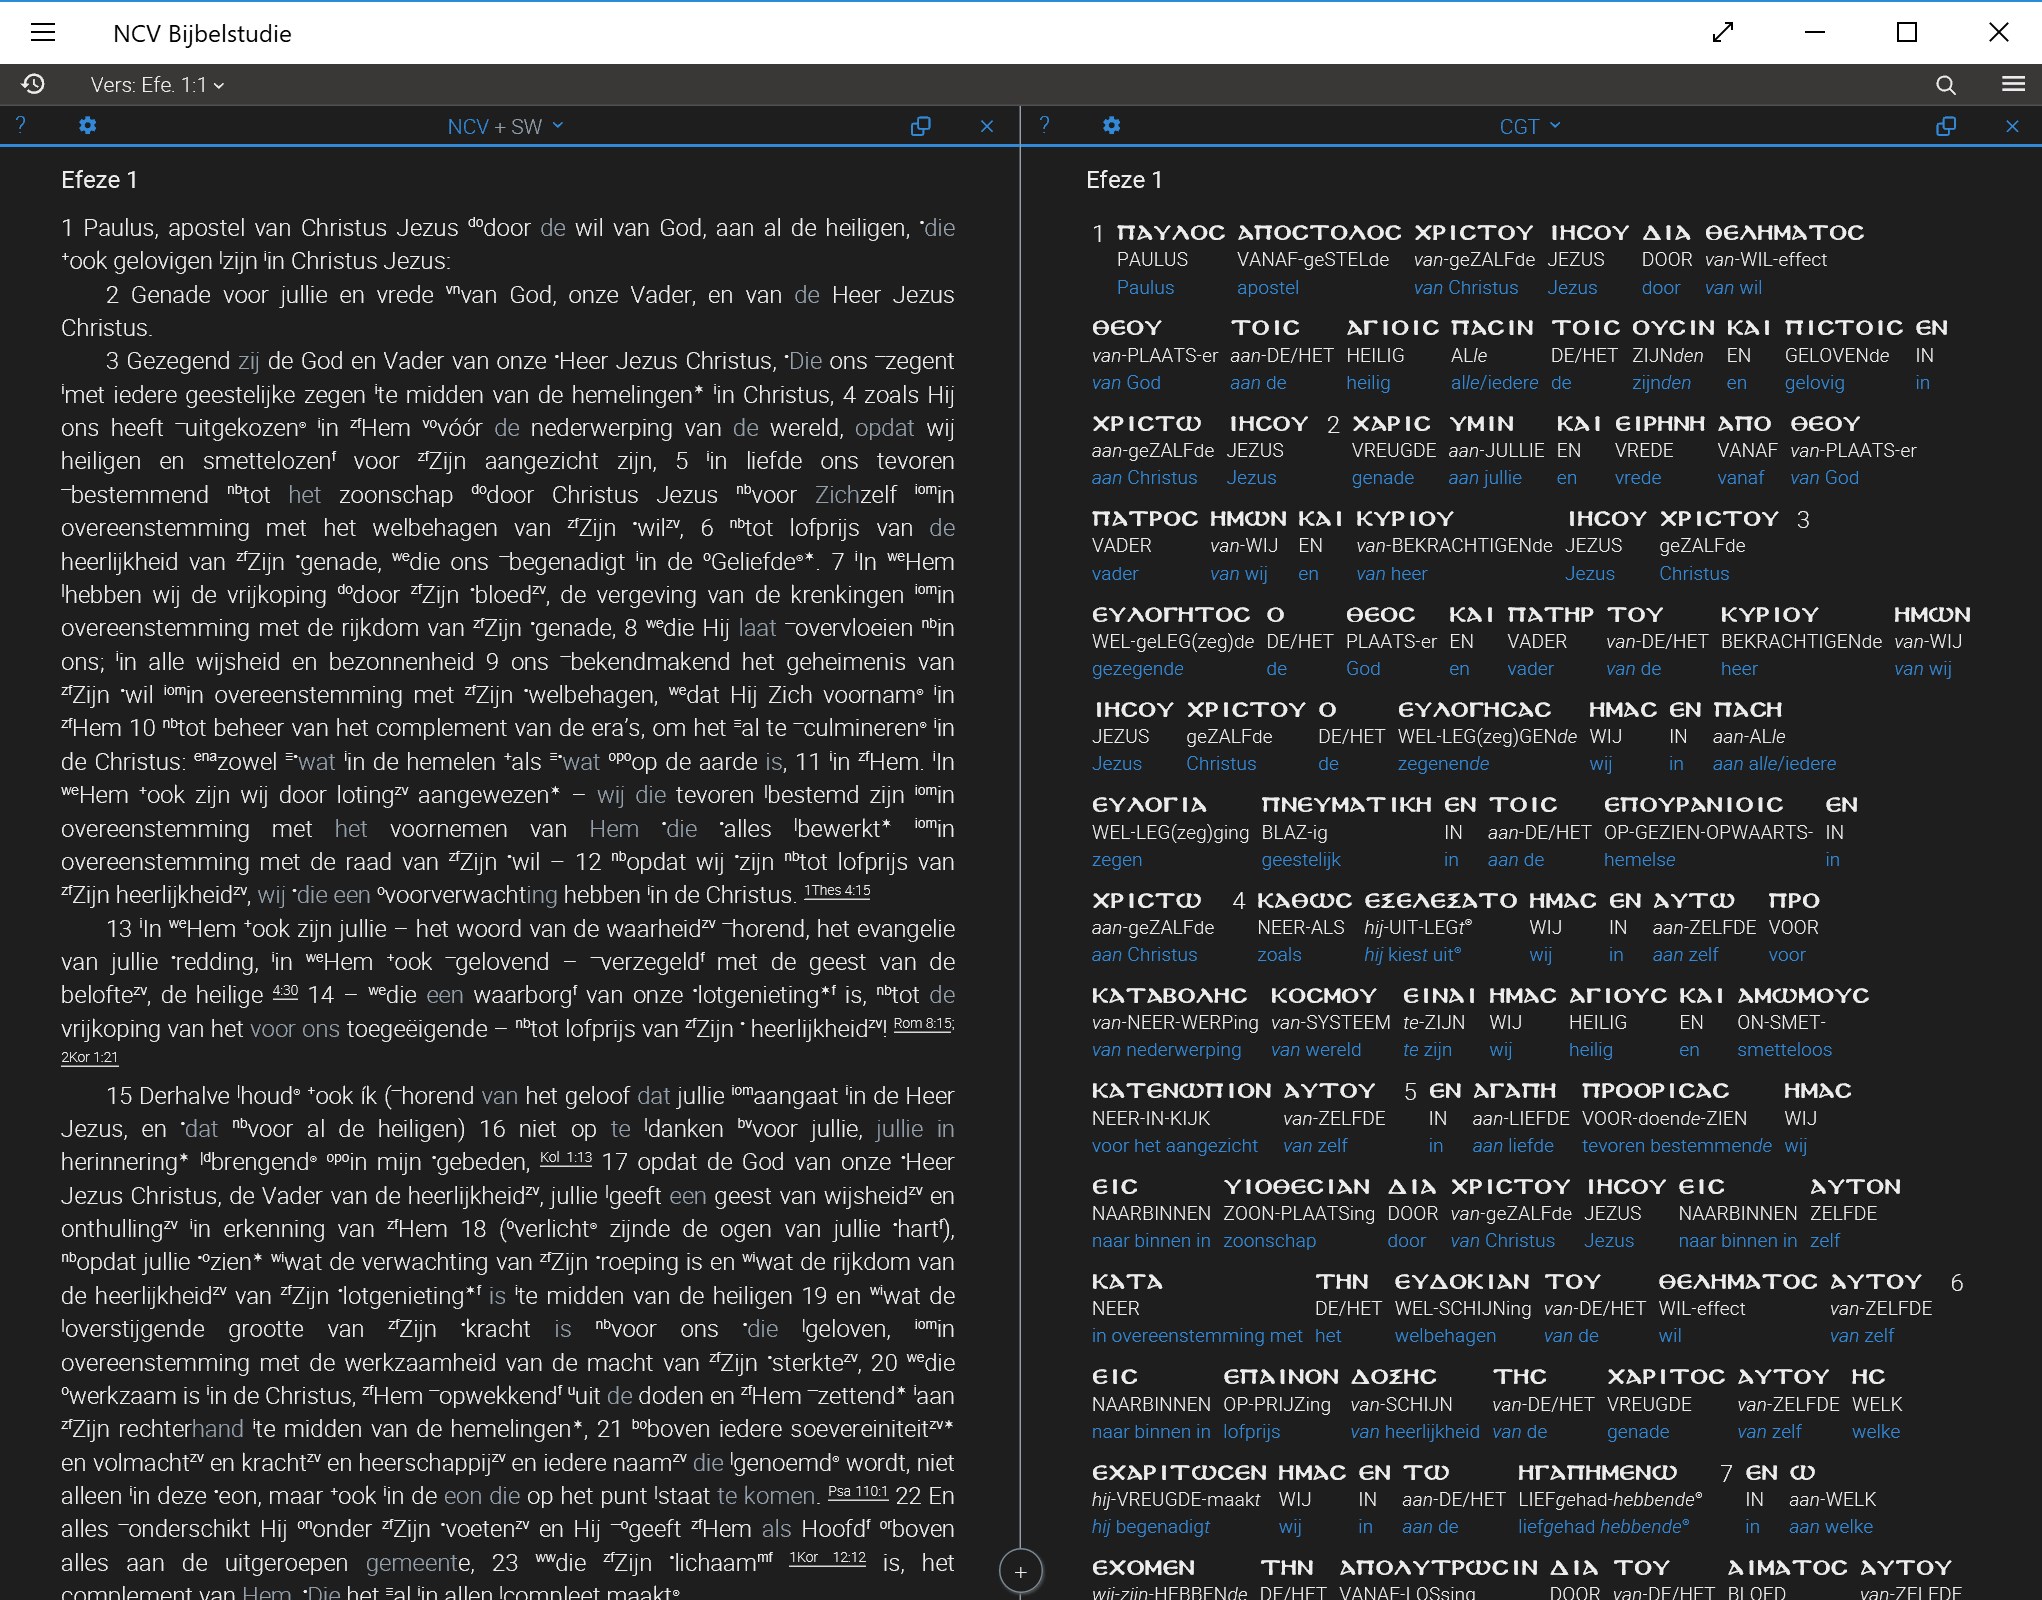Click help question mark in left pane
This screenshot has width=2042, height=1600.
(x=21, y=125)
